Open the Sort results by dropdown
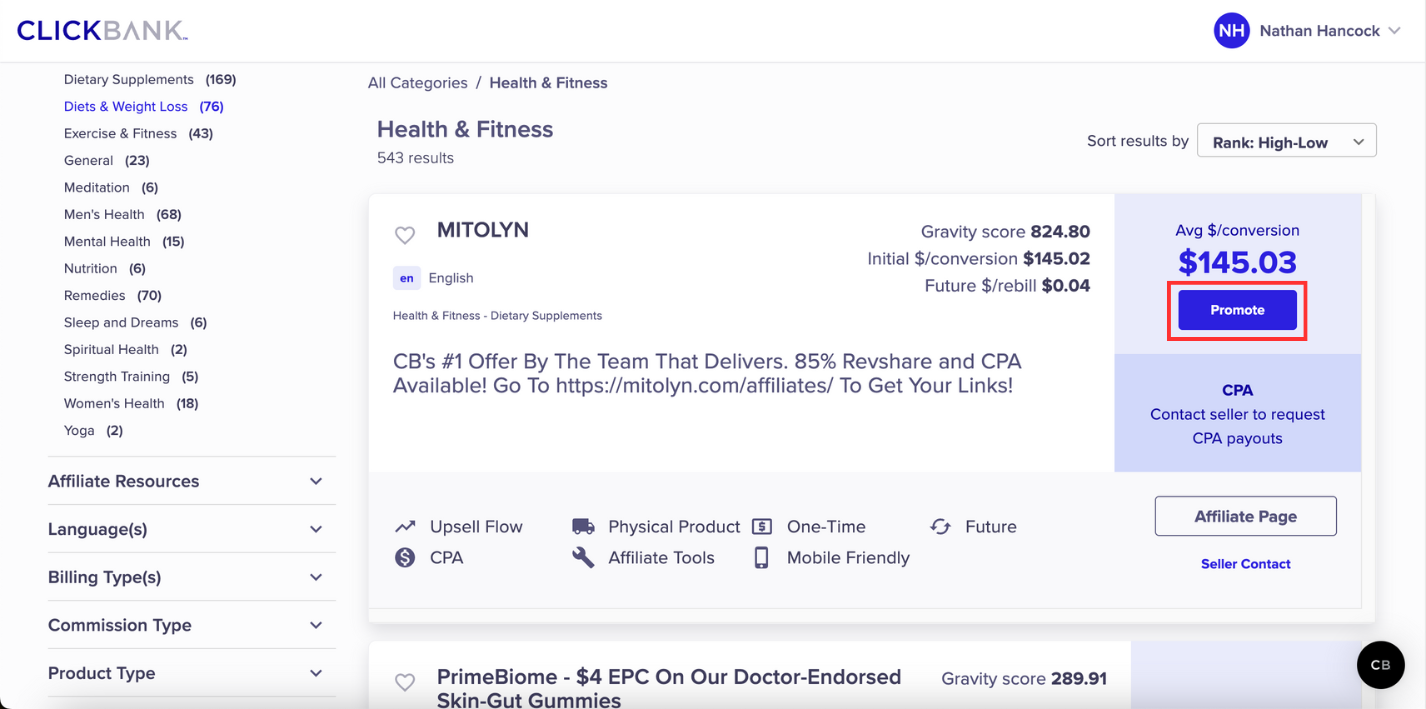 tap(1287, 141)
